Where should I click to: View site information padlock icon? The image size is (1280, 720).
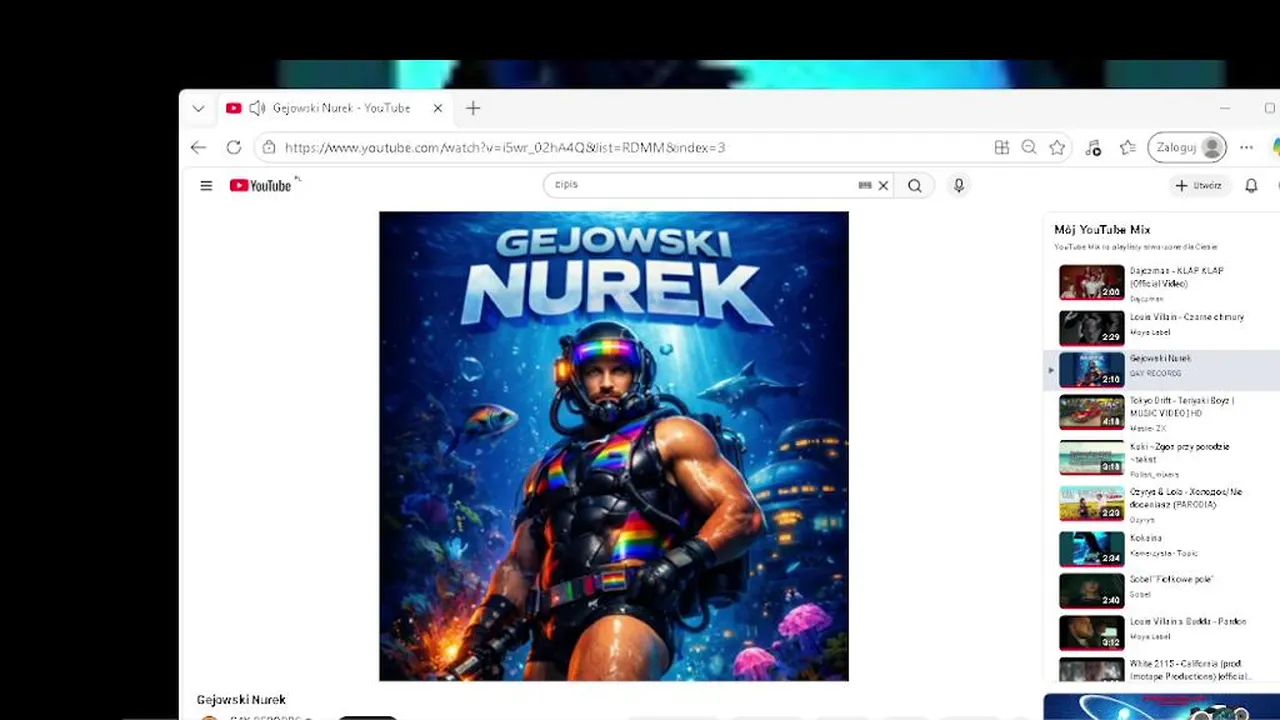(x=268, y=147)
